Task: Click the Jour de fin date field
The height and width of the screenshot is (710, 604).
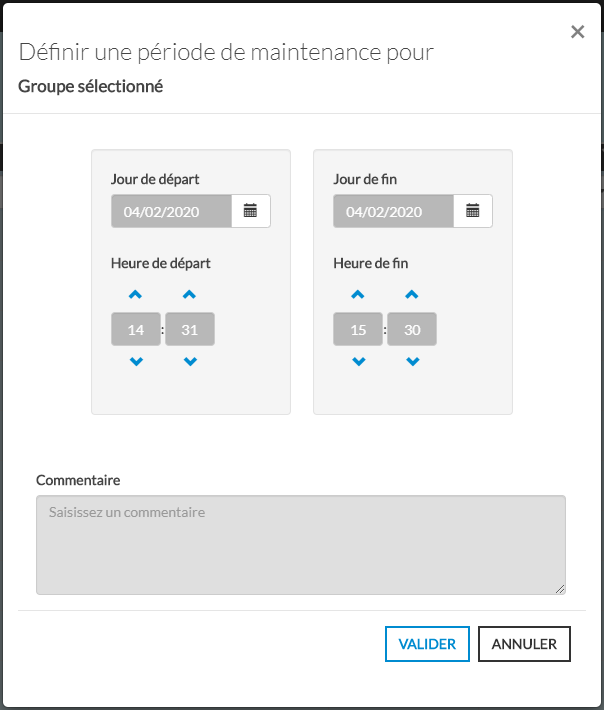Action: (394, 211)
